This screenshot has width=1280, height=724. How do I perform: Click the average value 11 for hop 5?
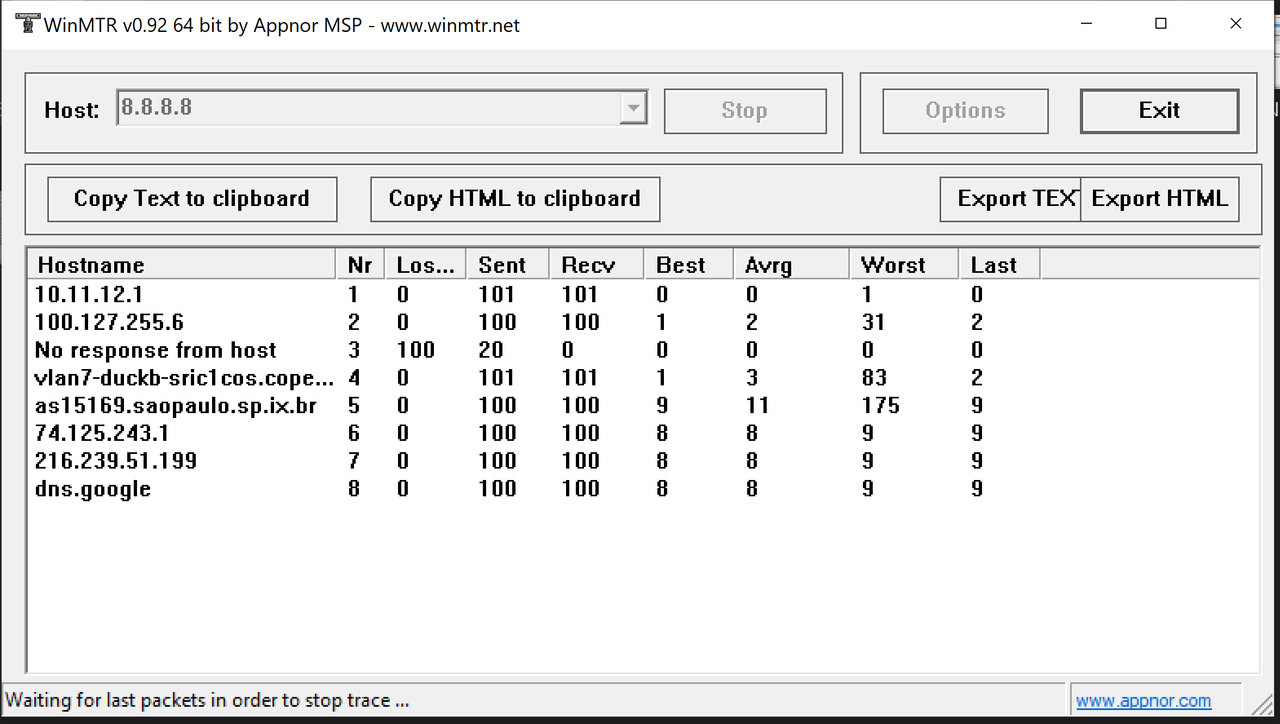pos(757,406)
